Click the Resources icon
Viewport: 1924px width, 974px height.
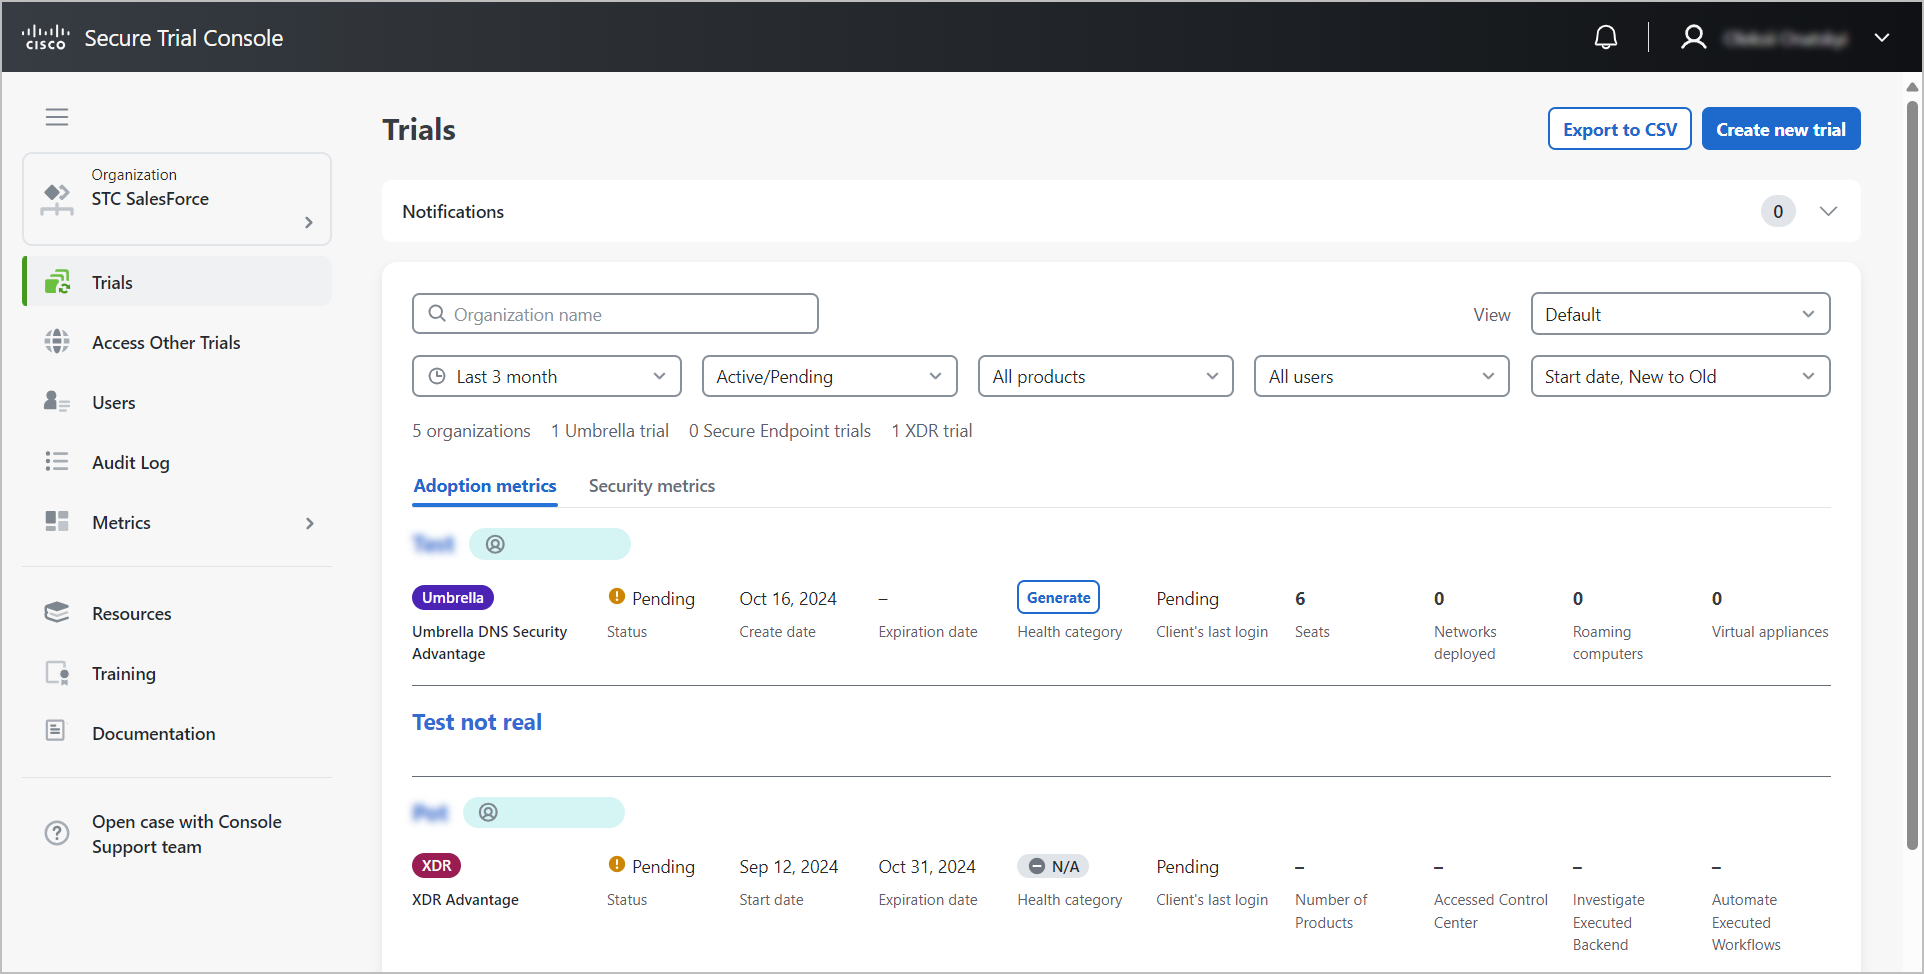pyautogui.click(x=57, y=613)
